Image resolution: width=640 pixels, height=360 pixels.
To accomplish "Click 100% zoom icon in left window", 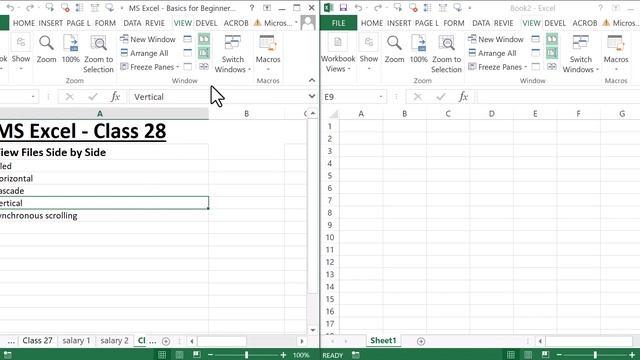I will (71, 49).
